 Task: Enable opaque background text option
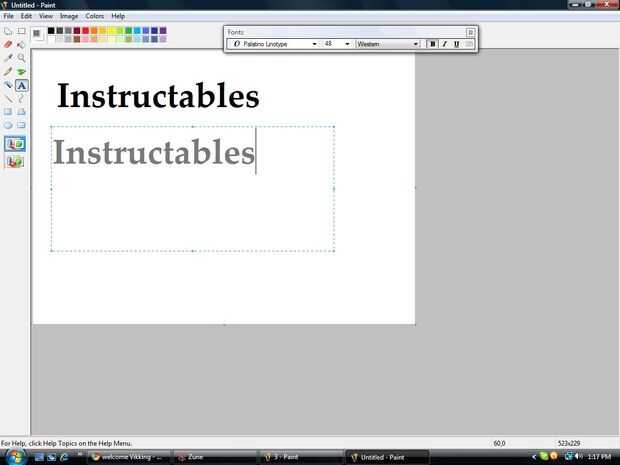coord(15,144)
